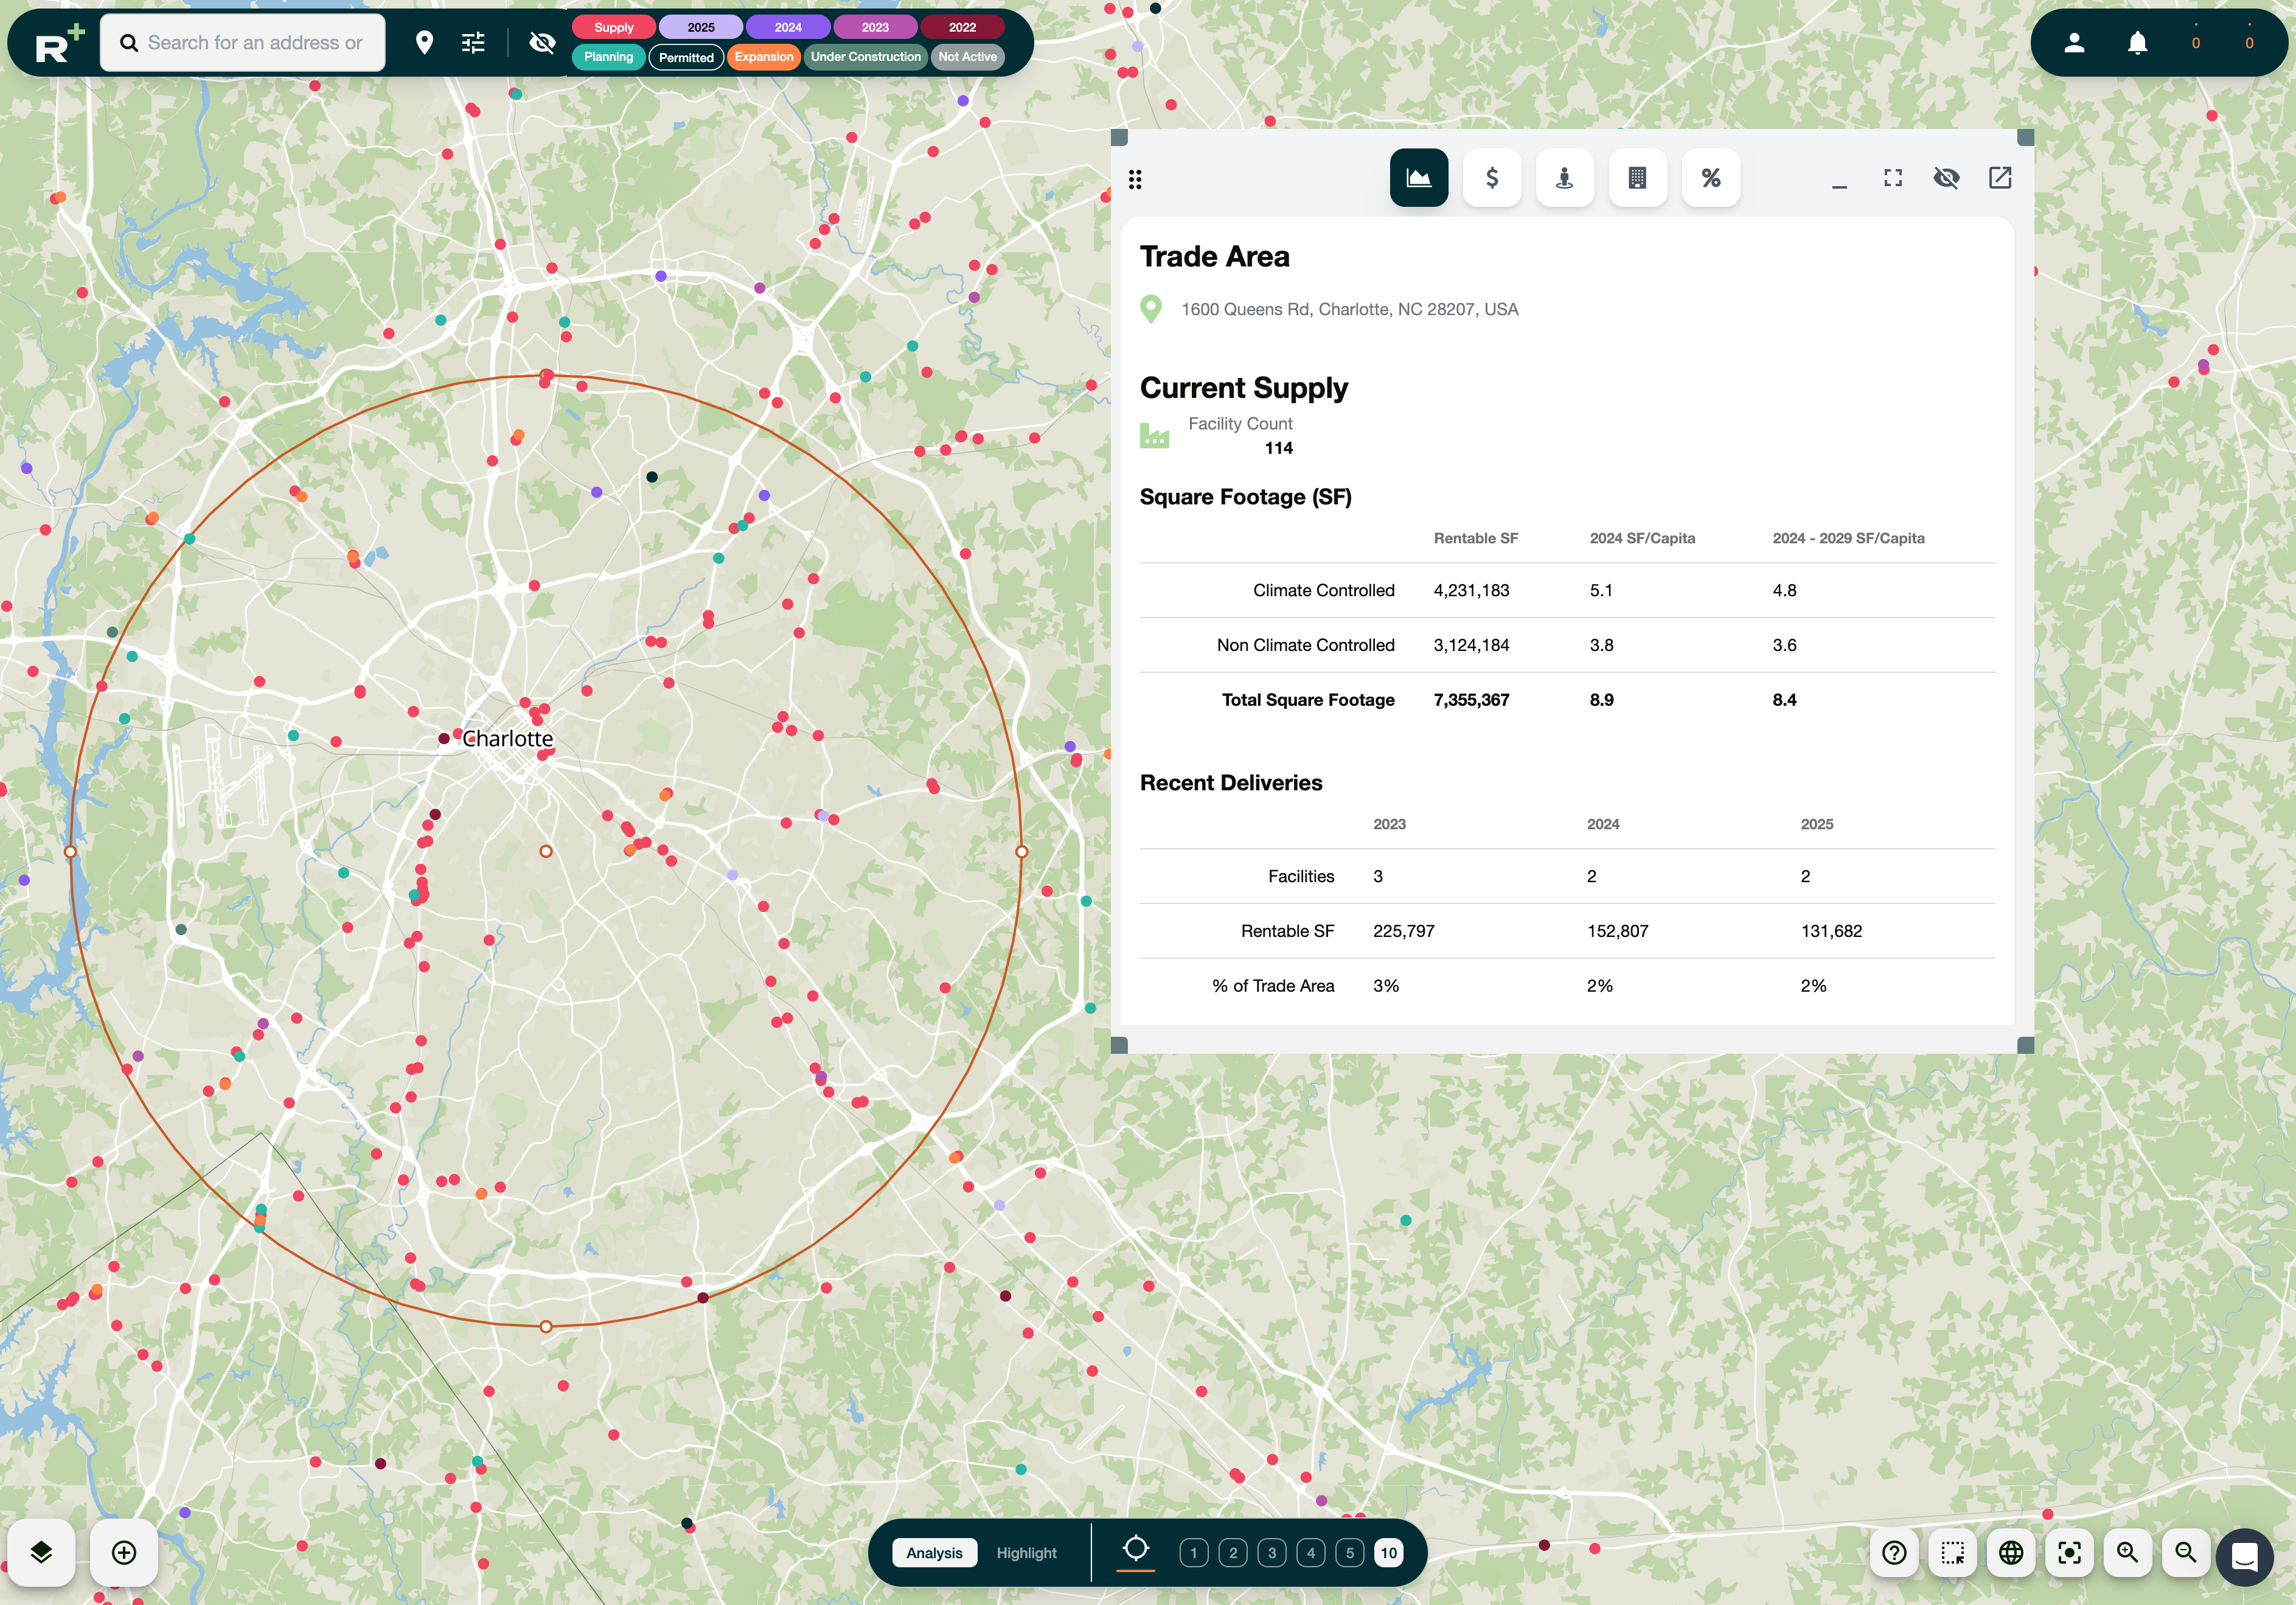Open filter sliders icon in toolbar
2296x1605 pixels.
point(473,42)
